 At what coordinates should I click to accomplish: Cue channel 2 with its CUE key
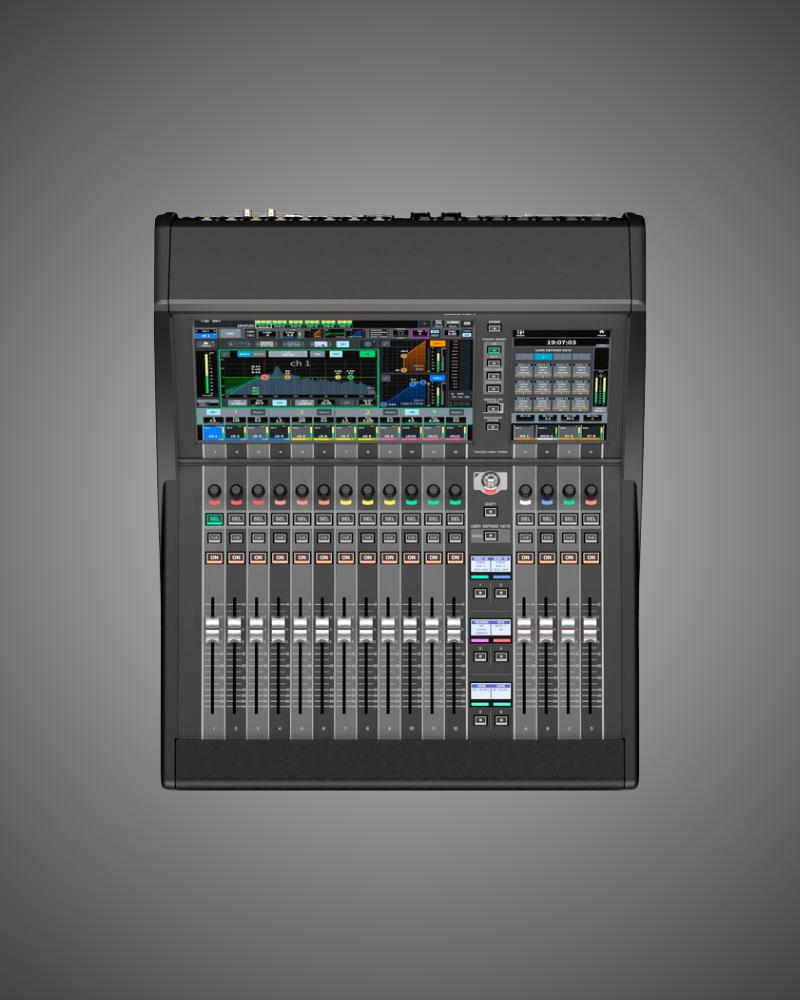236,538
